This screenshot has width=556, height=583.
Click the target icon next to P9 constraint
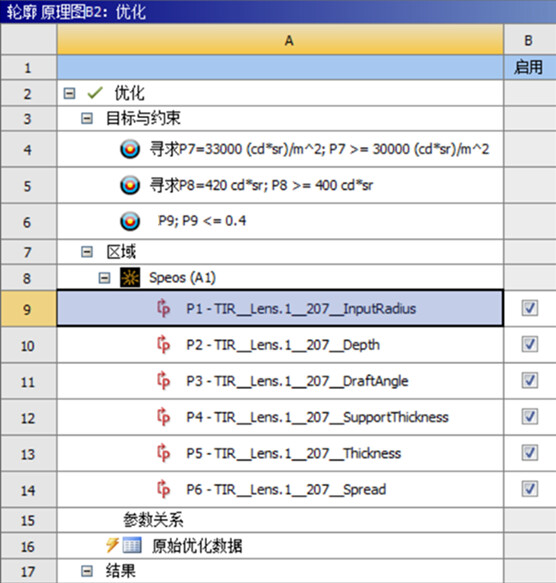tap(130, 221)
